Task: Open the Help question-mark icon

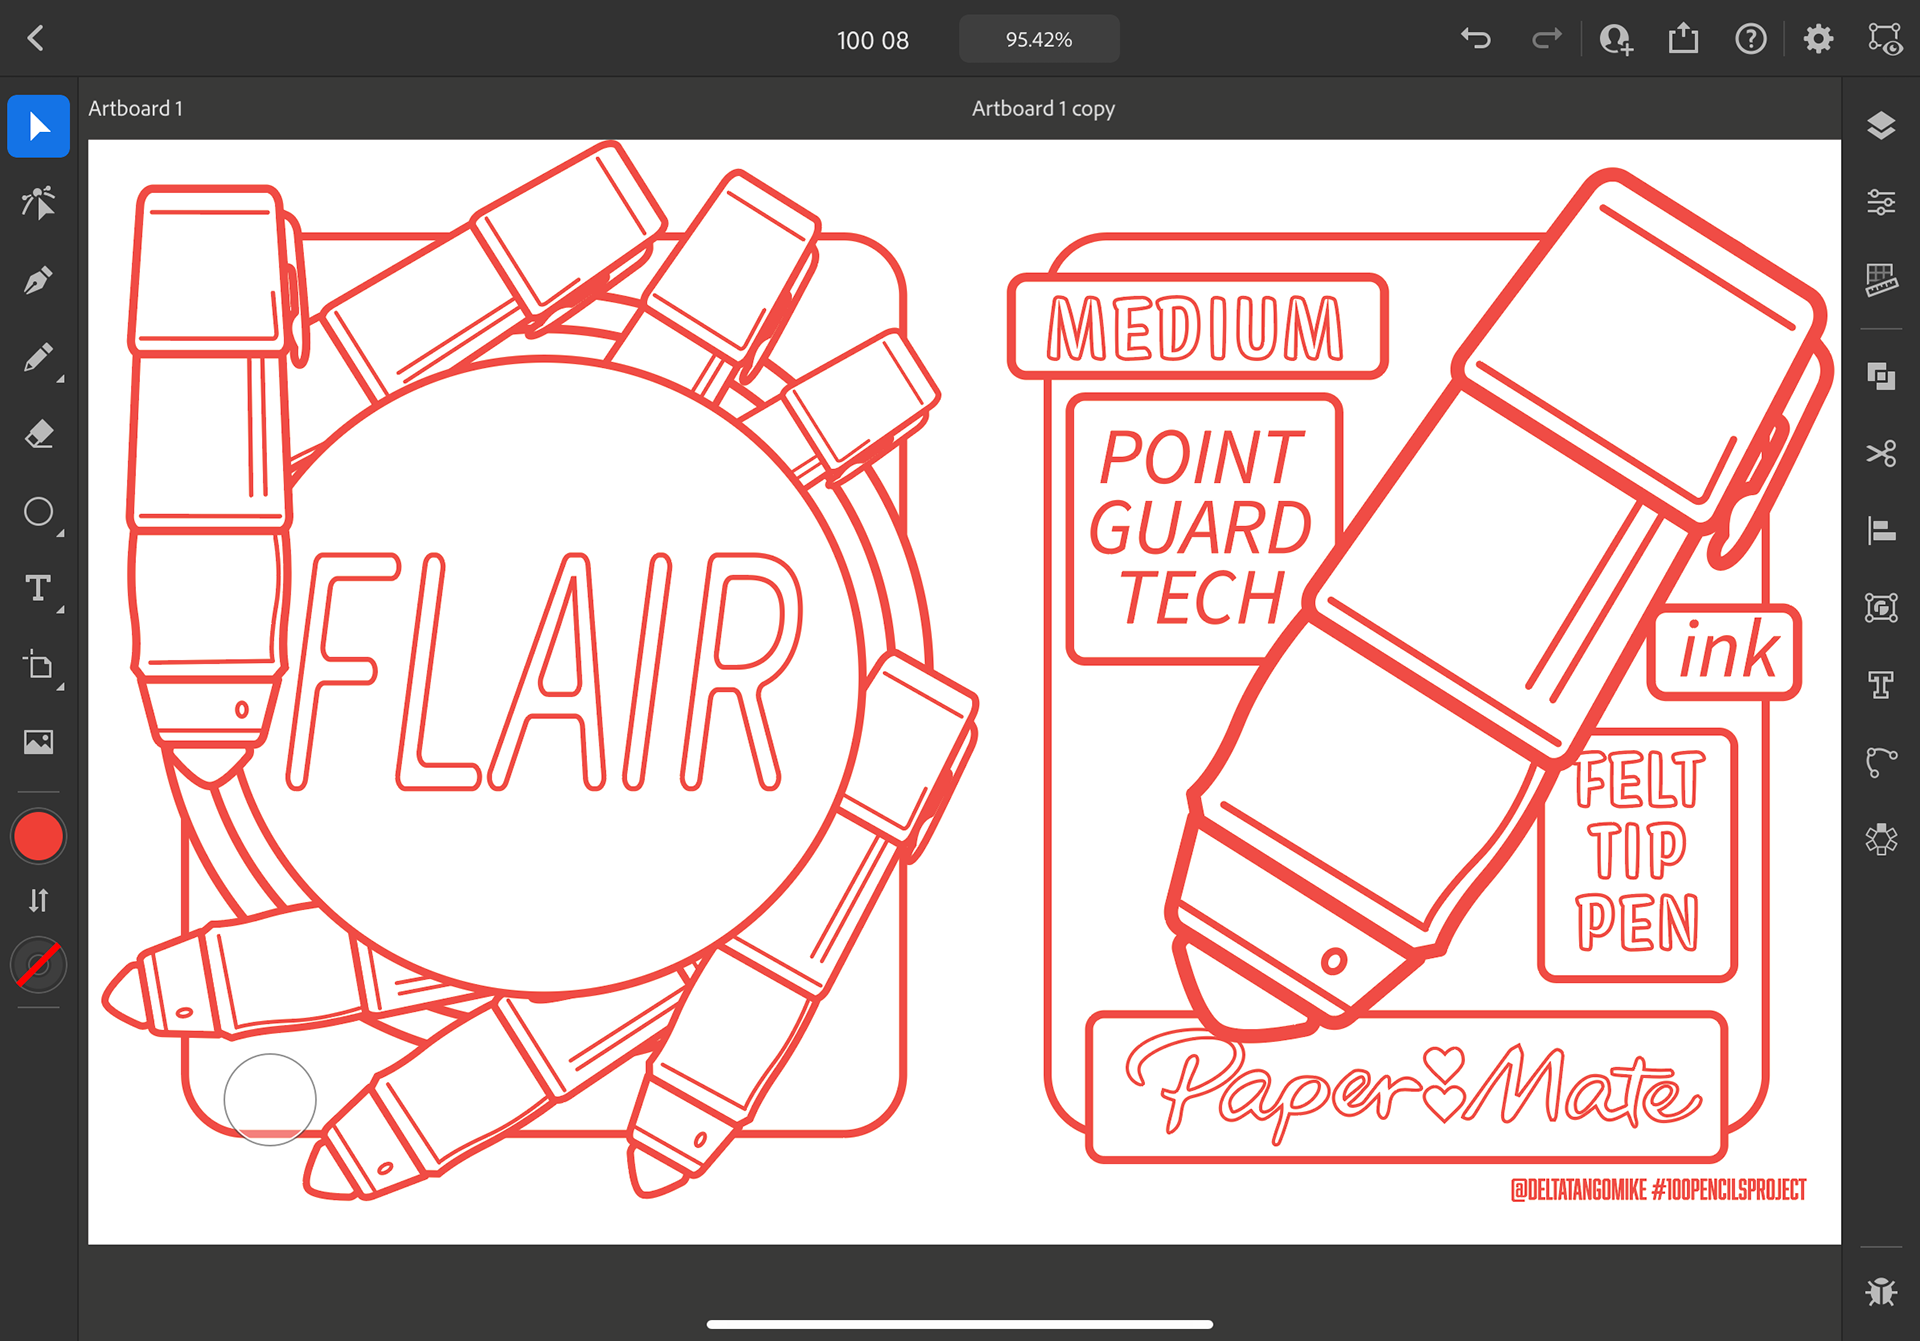Action: click(1751, 39)
